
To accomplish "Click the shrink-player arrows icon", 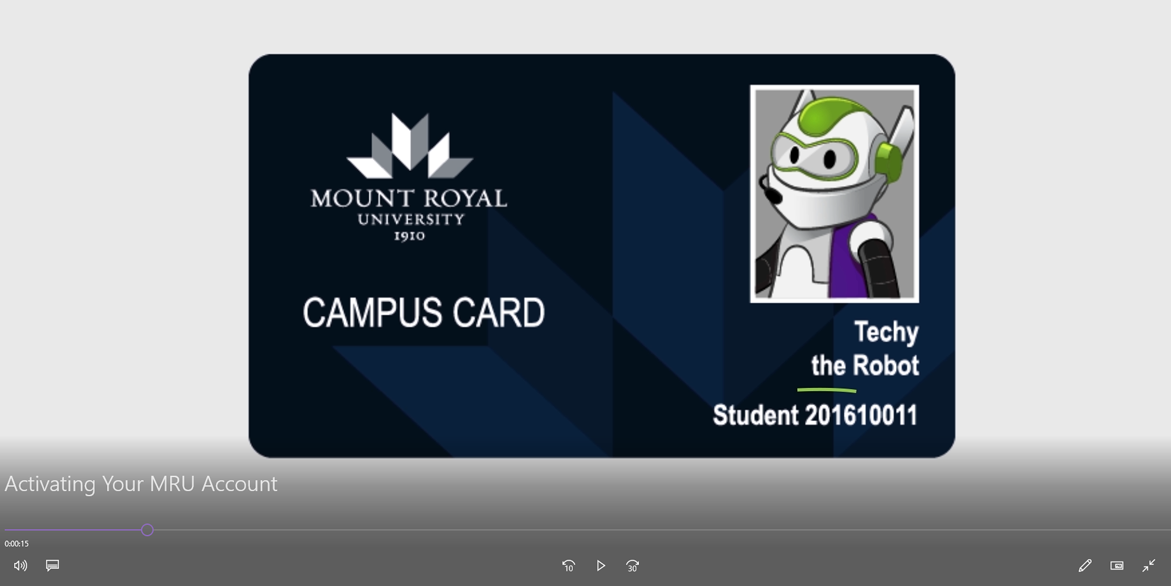I will [1146, 565].
